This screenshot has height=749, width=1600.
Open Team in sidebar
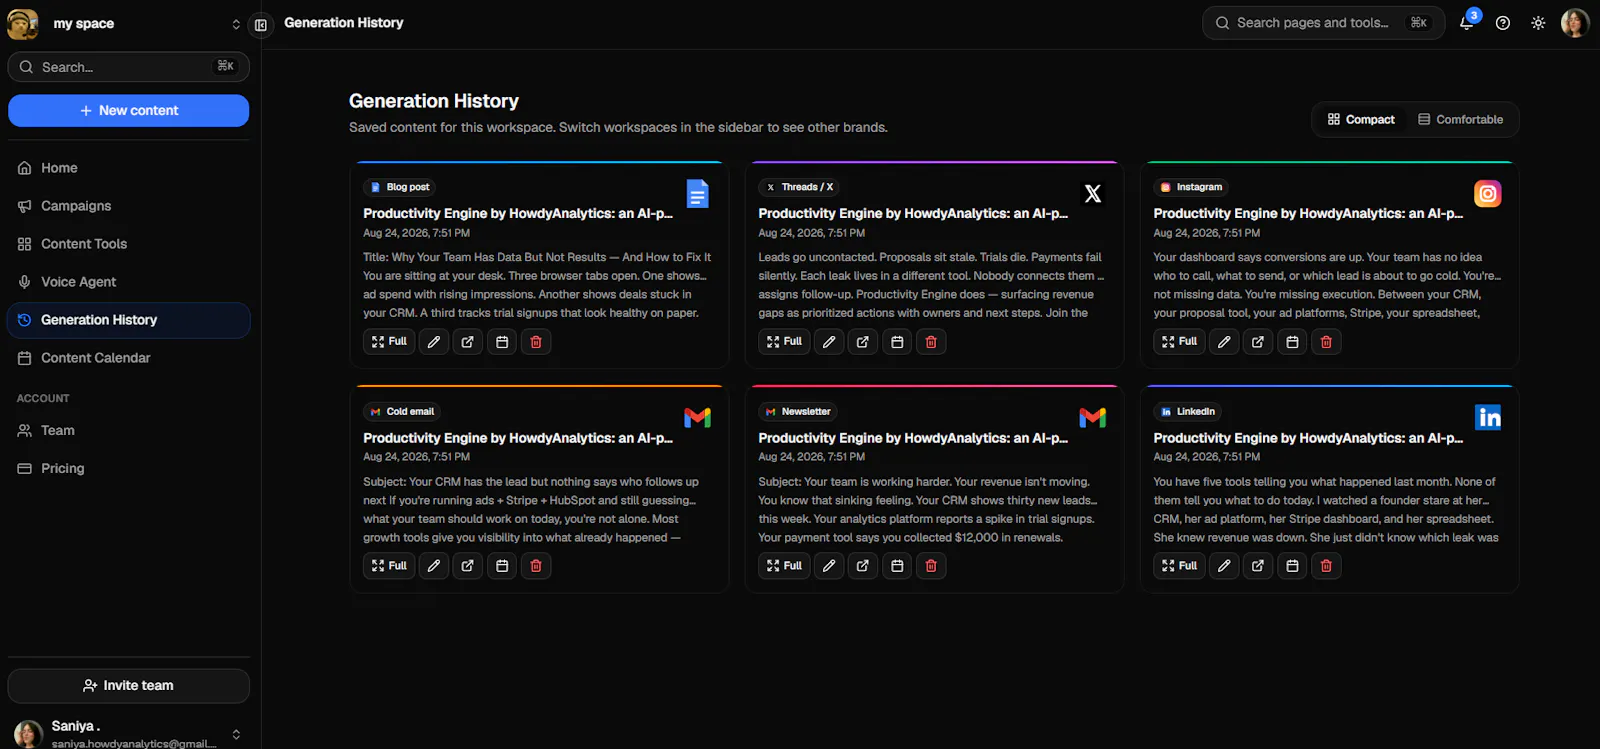[129, 430]
